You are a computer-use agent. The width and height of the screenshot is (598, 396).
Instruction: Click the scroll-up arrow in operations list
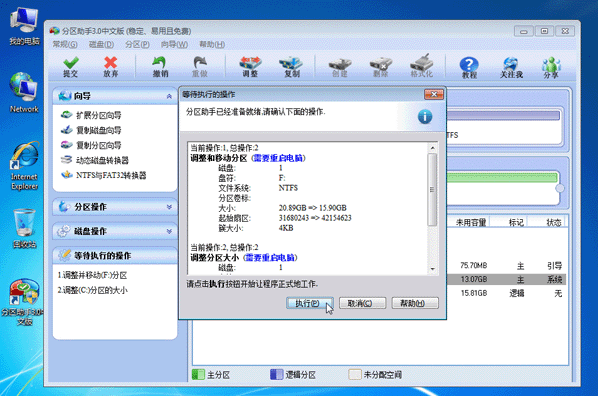click(x=432, y=148)
